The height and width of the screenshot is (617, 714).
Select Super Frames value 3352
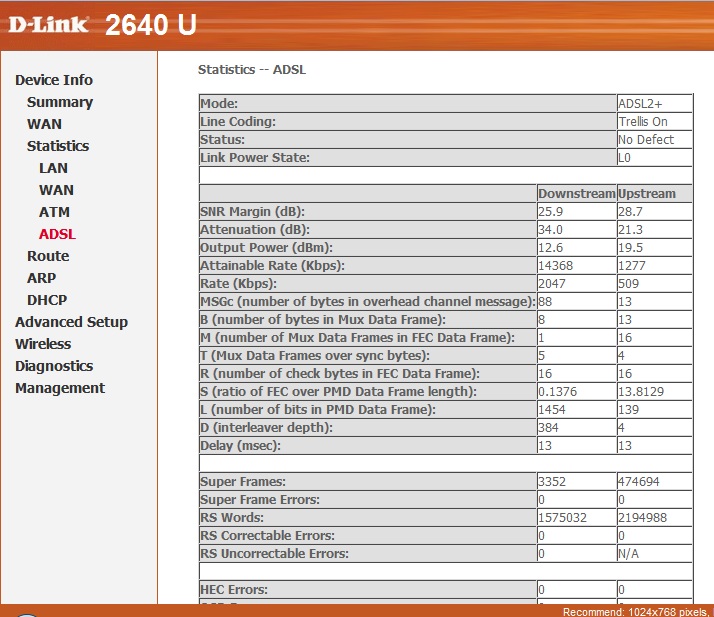tap(551, 481)
